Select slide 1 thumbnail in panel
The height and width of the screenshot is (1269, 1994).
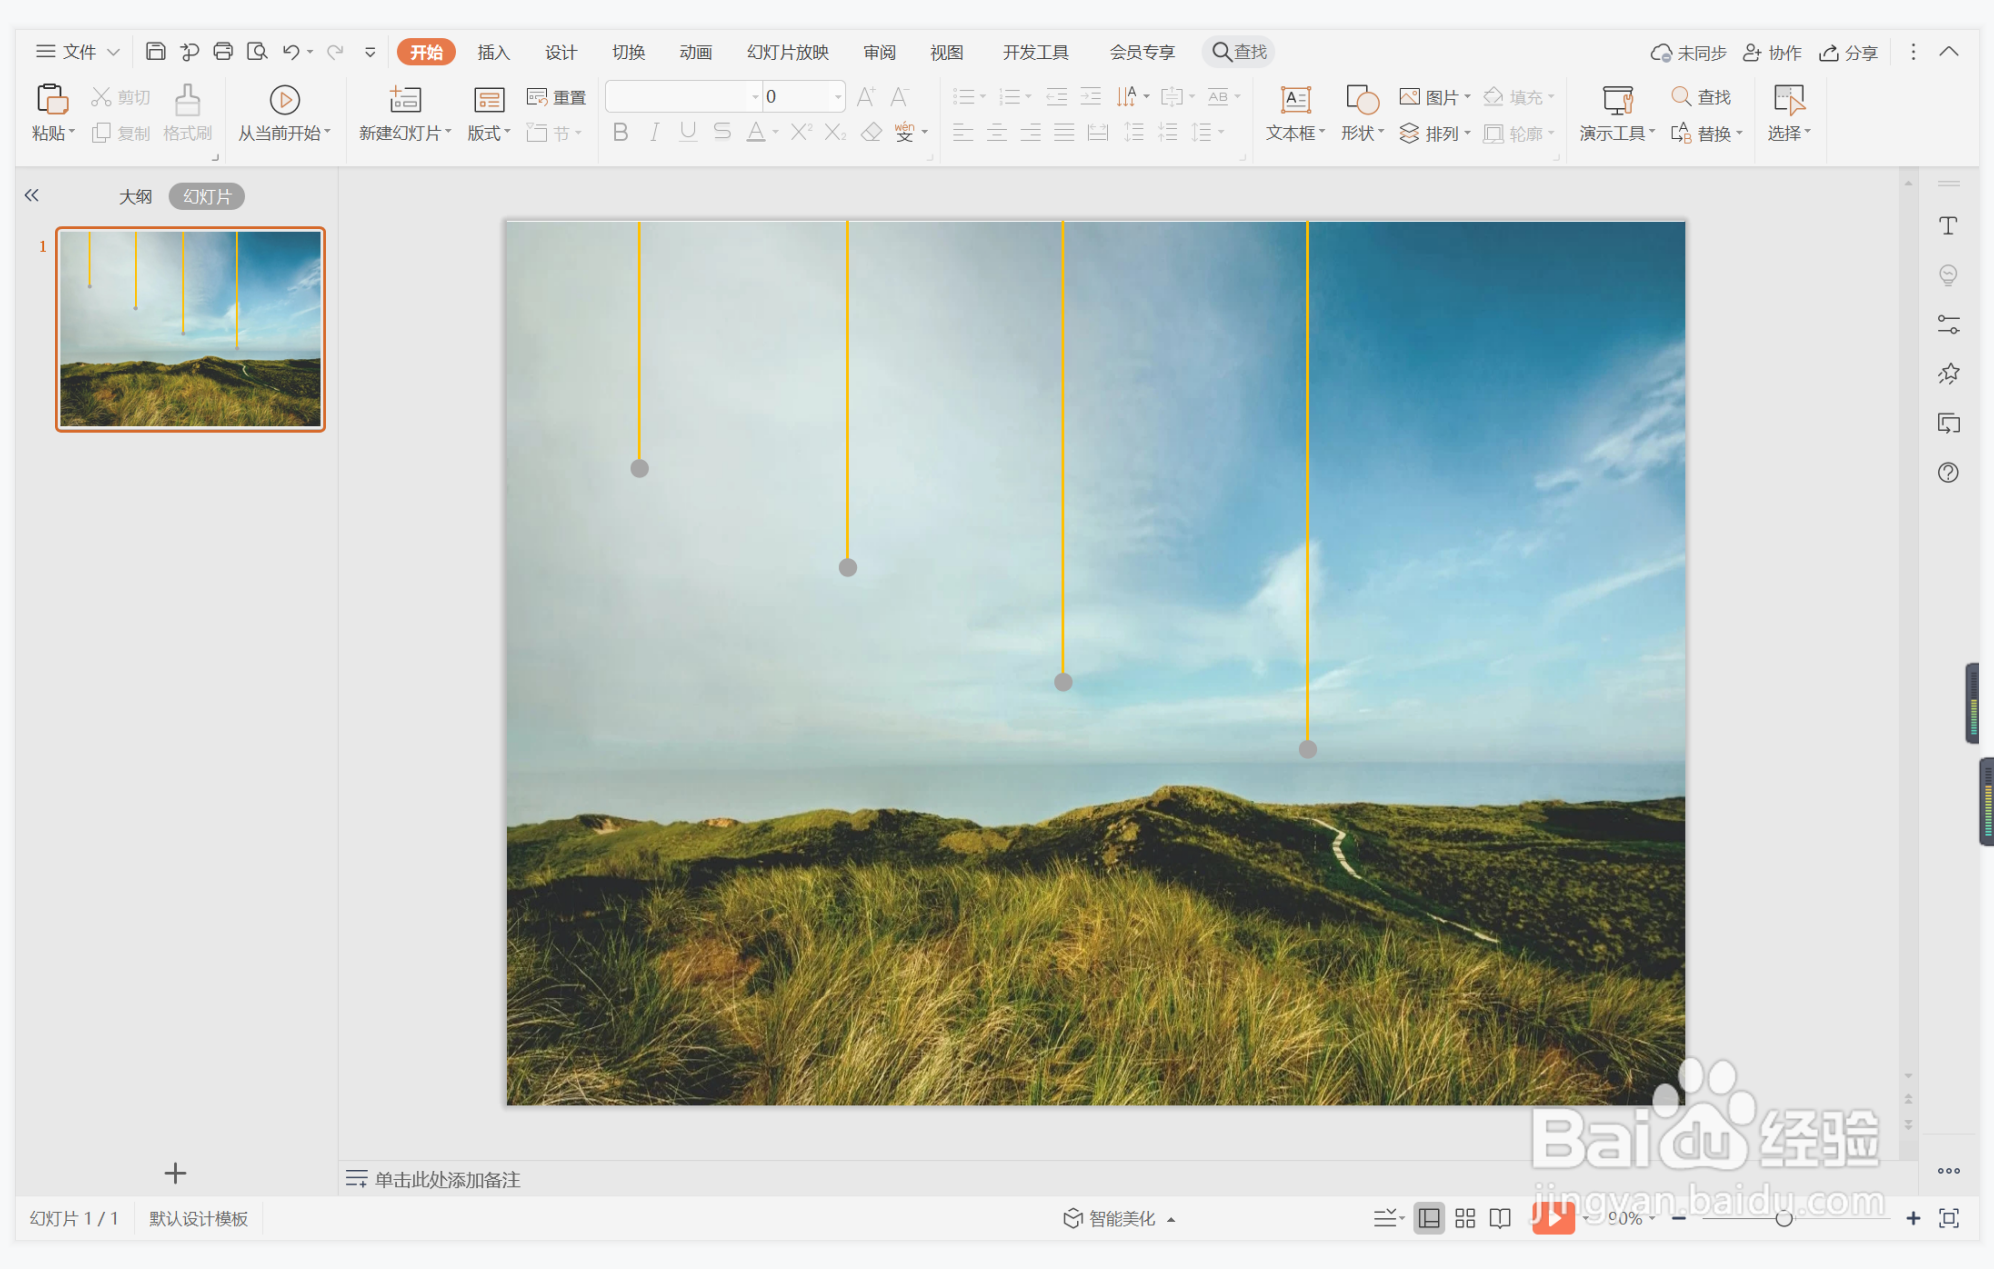190,329
